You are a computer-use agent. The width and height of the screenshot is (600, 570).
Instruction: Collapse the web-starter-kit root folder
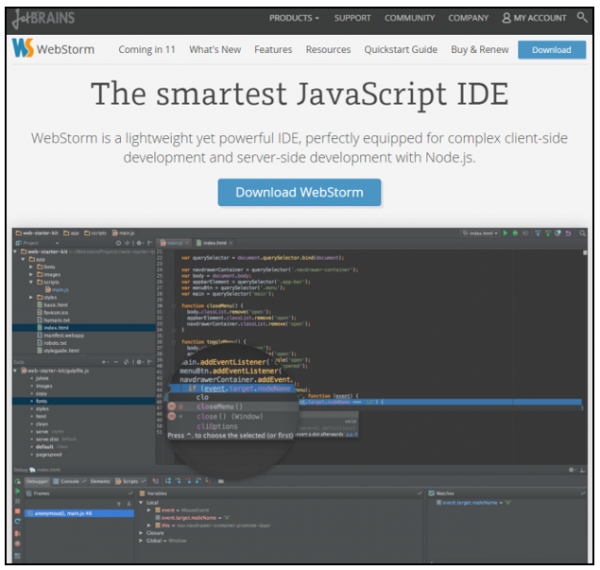[15, 251]
